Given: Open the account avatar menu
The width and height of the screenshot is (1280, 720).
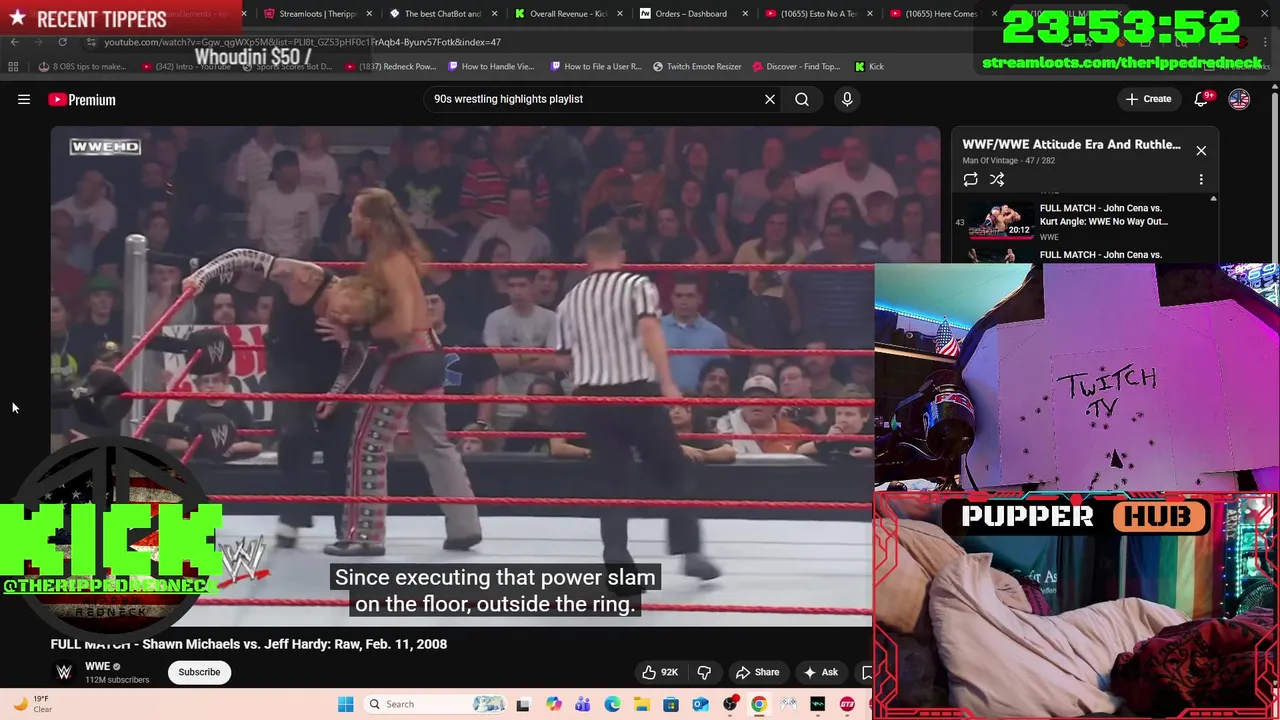Looking at the screenshot, I should 1239,99.
